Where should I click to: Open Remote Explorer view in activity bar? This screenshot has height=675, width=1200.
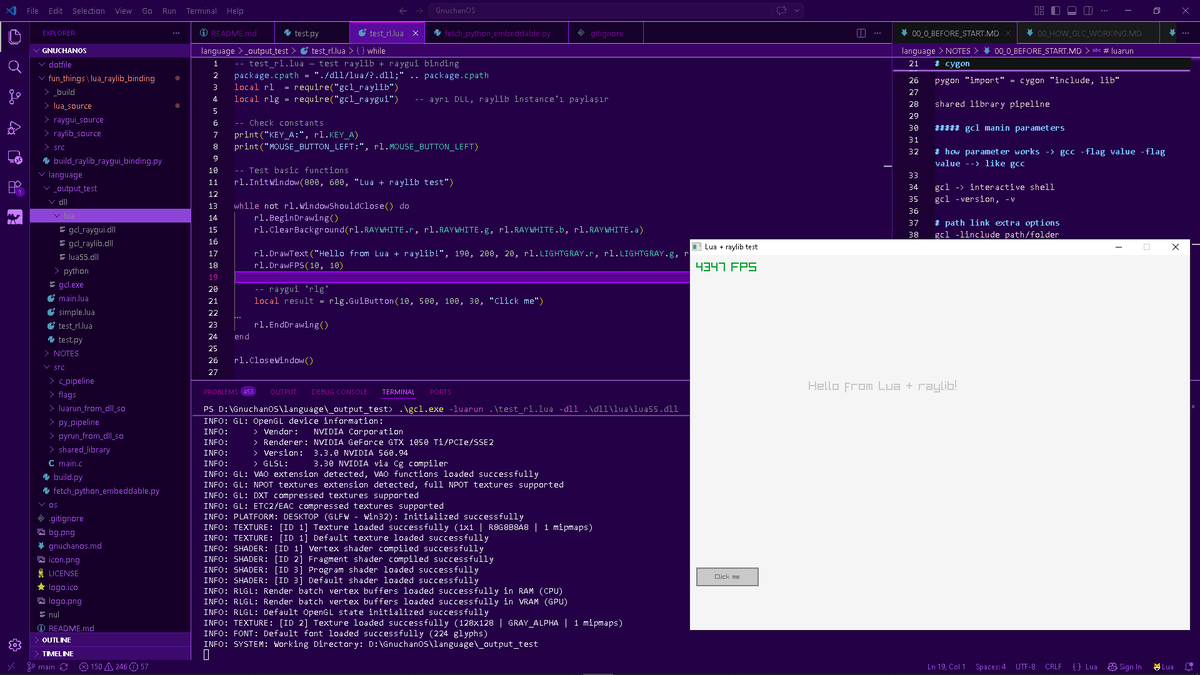[x=14, y=157]
